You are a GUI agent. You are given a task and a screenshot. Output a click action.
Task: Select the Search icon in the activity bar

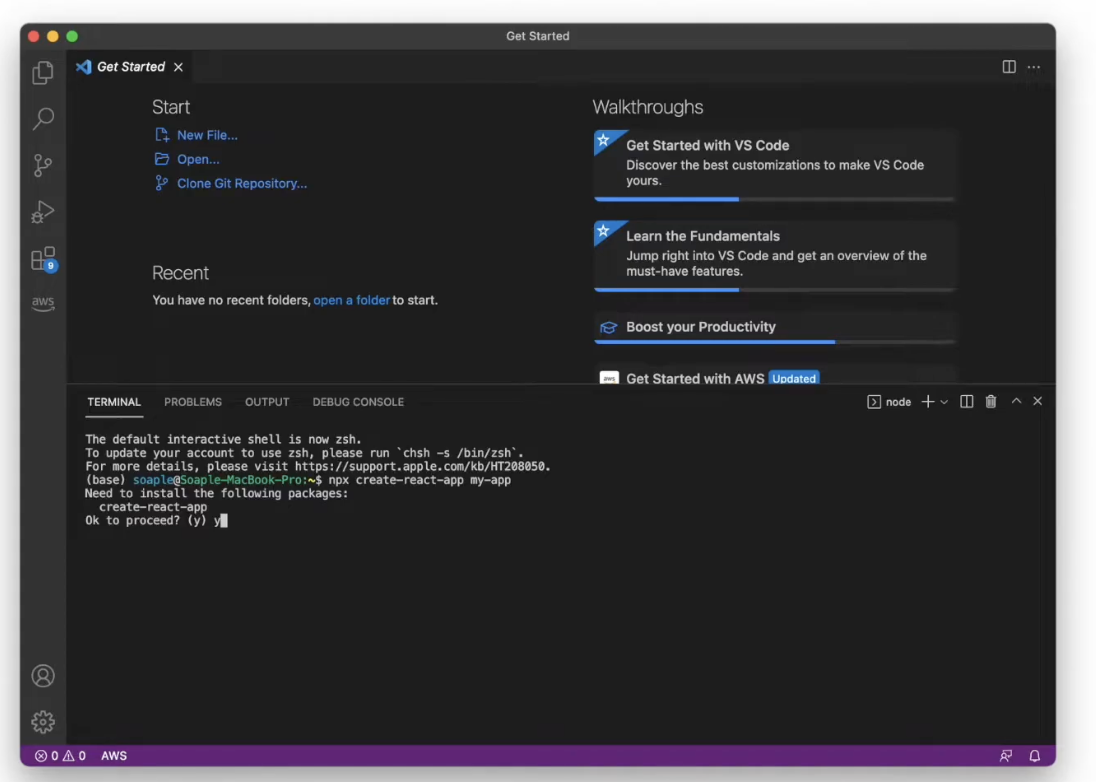pos(42,119)
